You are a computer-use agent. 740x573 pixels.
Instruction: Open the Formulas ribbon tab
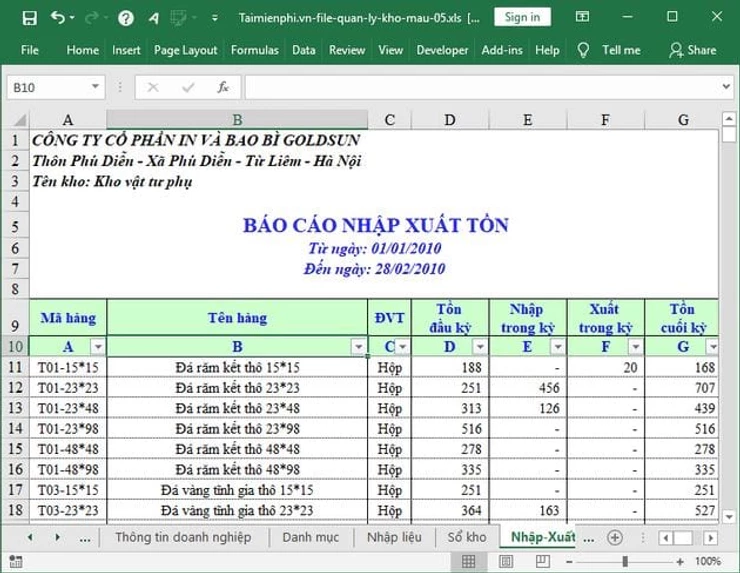point(254,50)
